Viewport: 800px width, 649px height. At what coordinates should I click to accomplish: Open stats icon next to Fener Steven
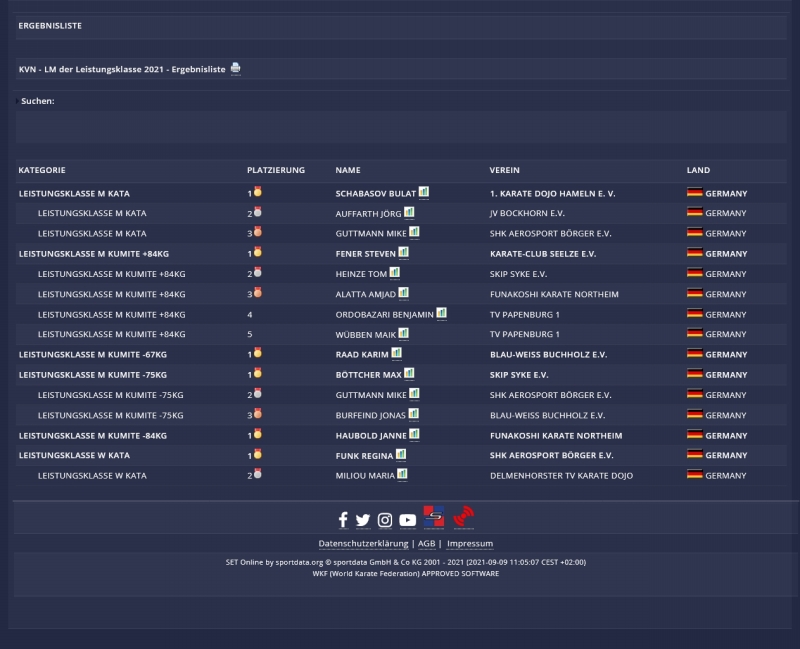pyautogui.click(x=403, y=253)
